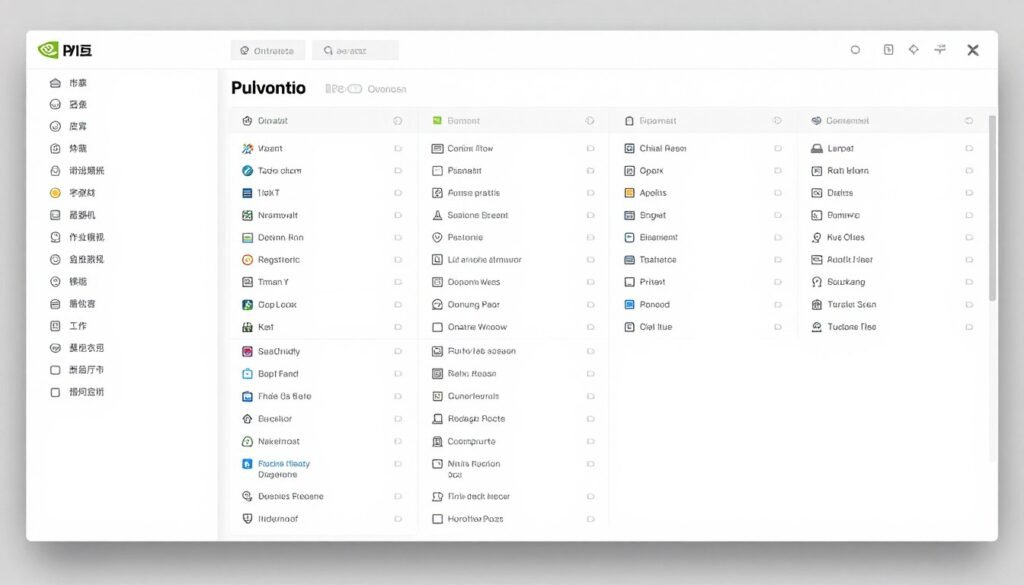Expand the Droatat column header chevron
The height and width of the screenshot is (585, 1024).
pos(399,120)
